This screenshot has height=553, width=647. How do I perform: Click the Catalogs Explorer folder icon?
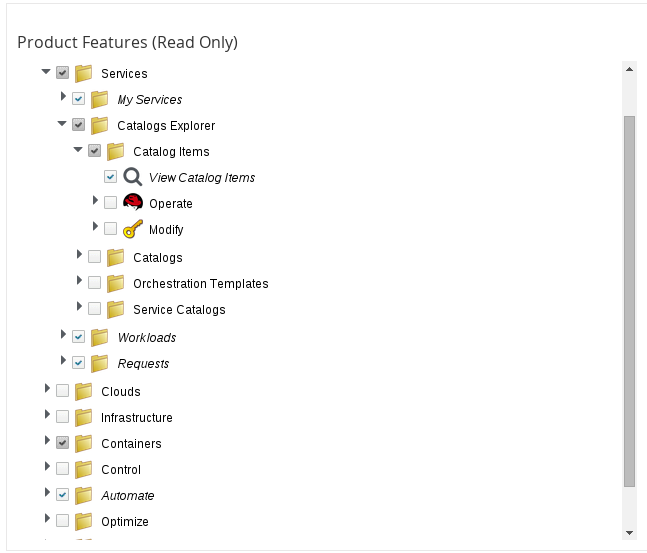click(x=100, y=125)
